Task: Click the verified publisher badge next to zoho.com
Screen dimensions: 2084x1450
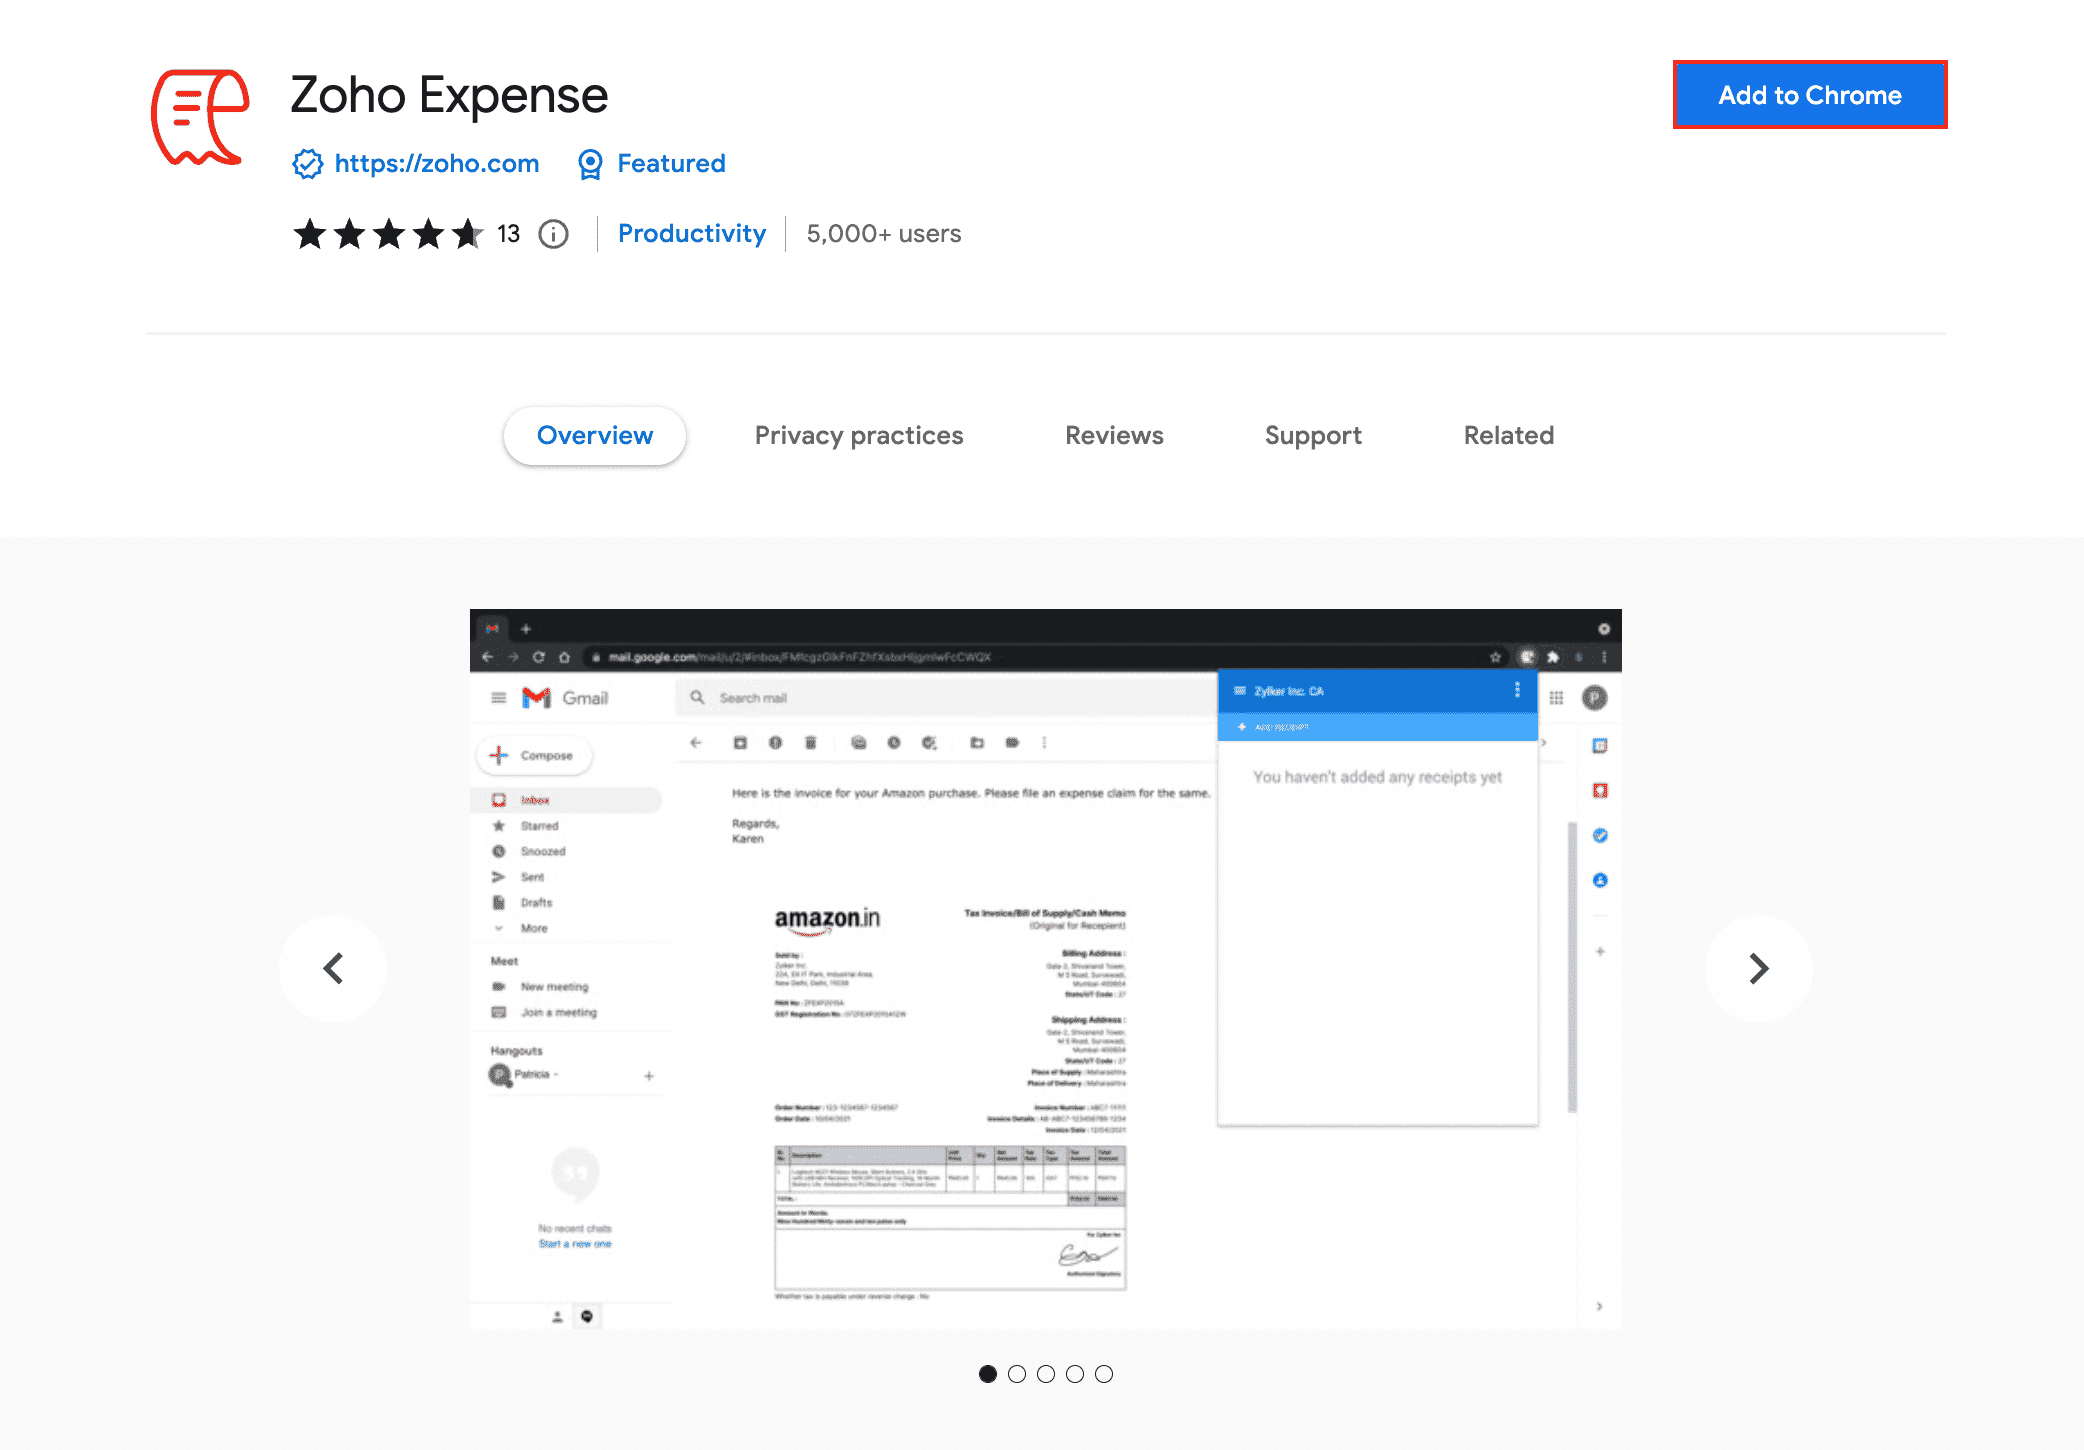Action: point(307,163)
